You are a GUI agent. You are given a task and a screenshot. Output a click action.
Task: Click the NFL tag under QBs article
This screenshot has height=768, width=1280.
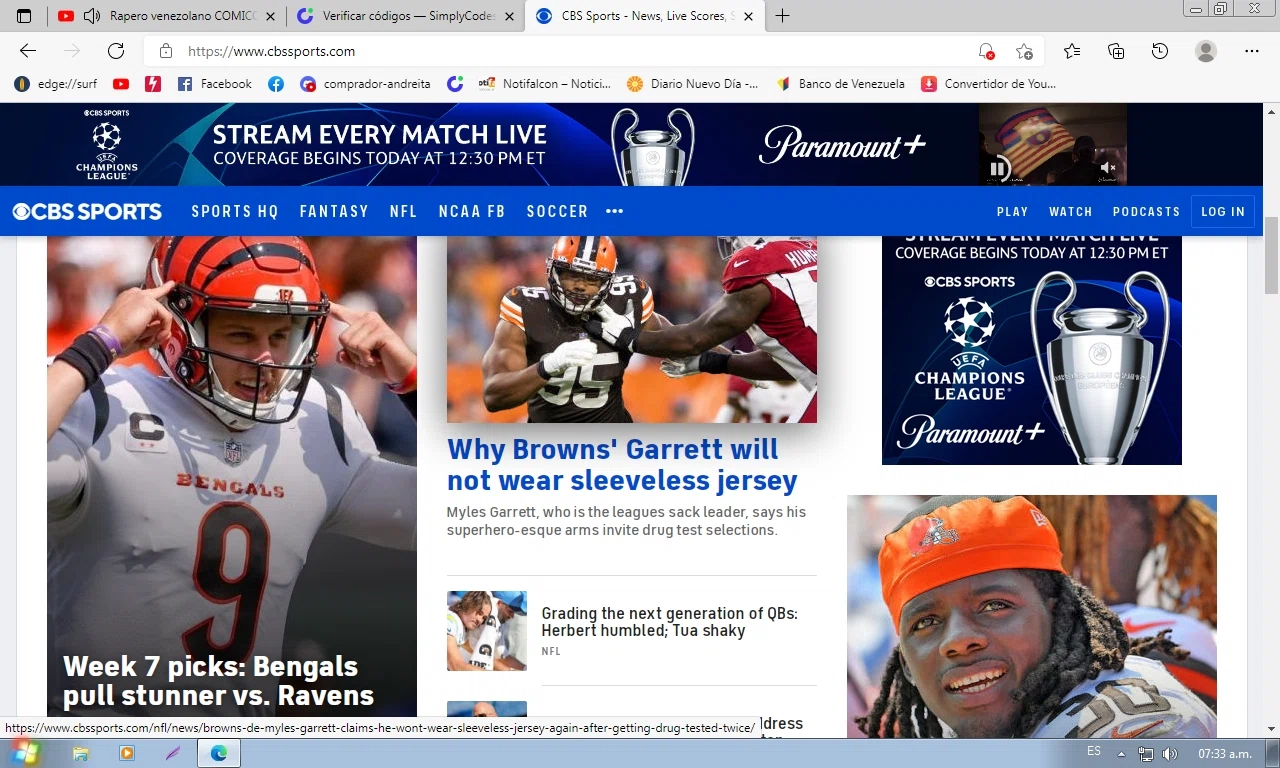tap(551, 651)
